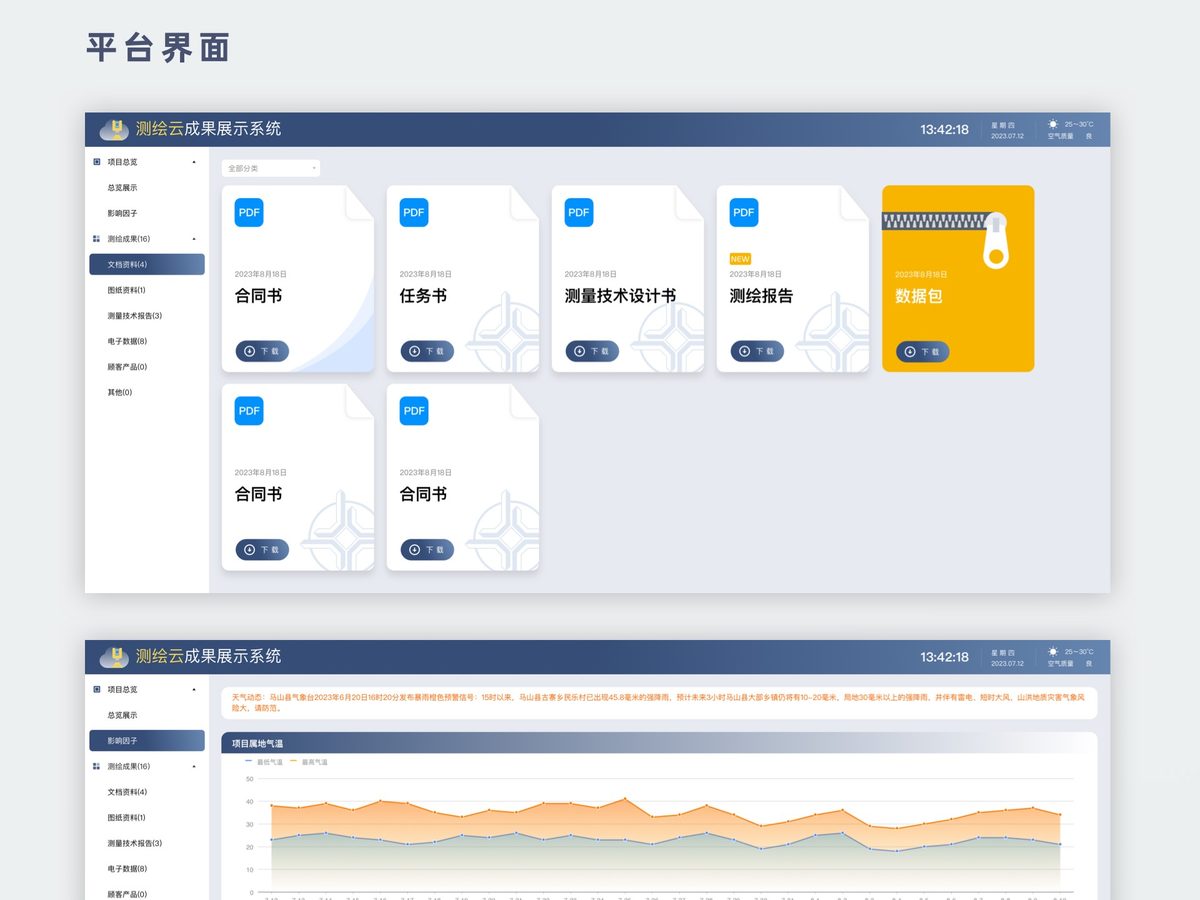Collapse the 测绘成果(16) group arrow in the upper sidebar
Viewport: 1200px width, 900px height.
pyautogui.click(x=194, y=239)
